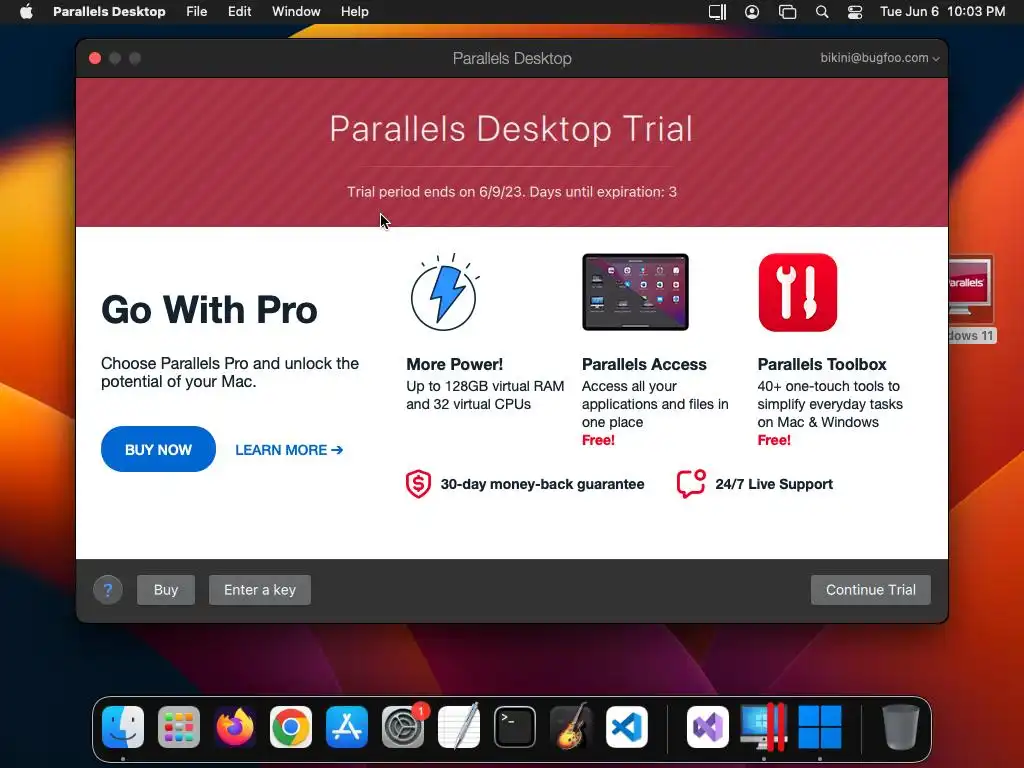Launch Firefox from the Dock
1024x768 pixels.
tap(235, 727)
